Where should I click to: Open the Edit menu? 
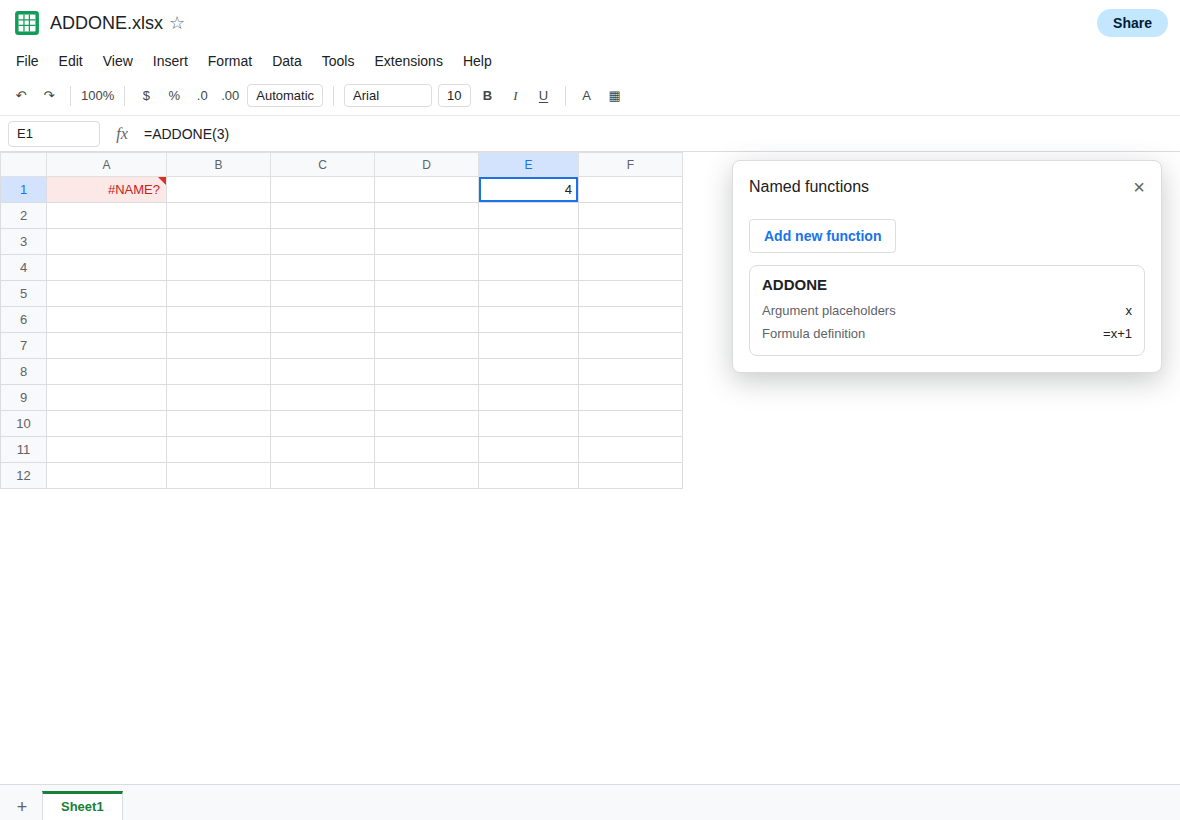tap(71, 61)
